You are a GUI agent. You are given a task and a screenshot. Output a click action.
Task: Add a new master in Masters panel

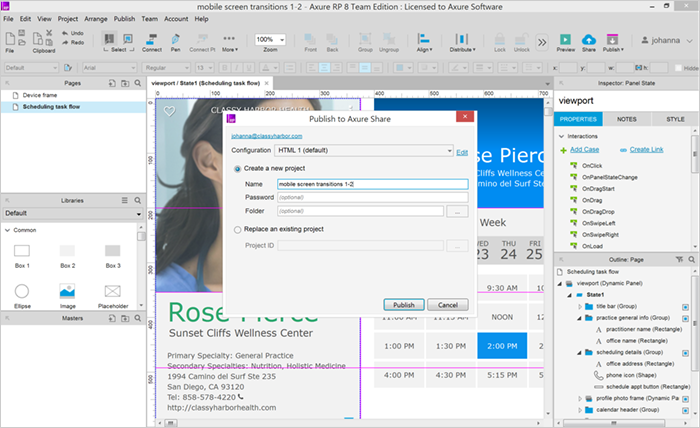point(112,318)
